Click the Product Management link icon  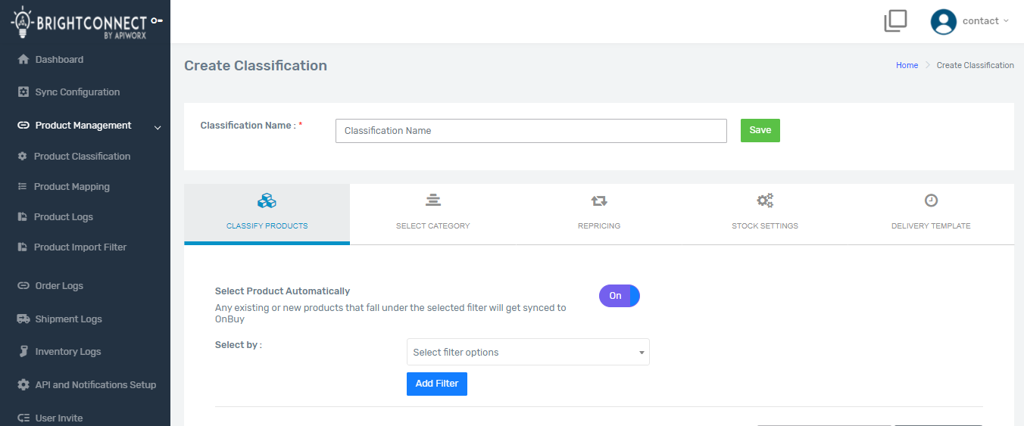[24, 125]
